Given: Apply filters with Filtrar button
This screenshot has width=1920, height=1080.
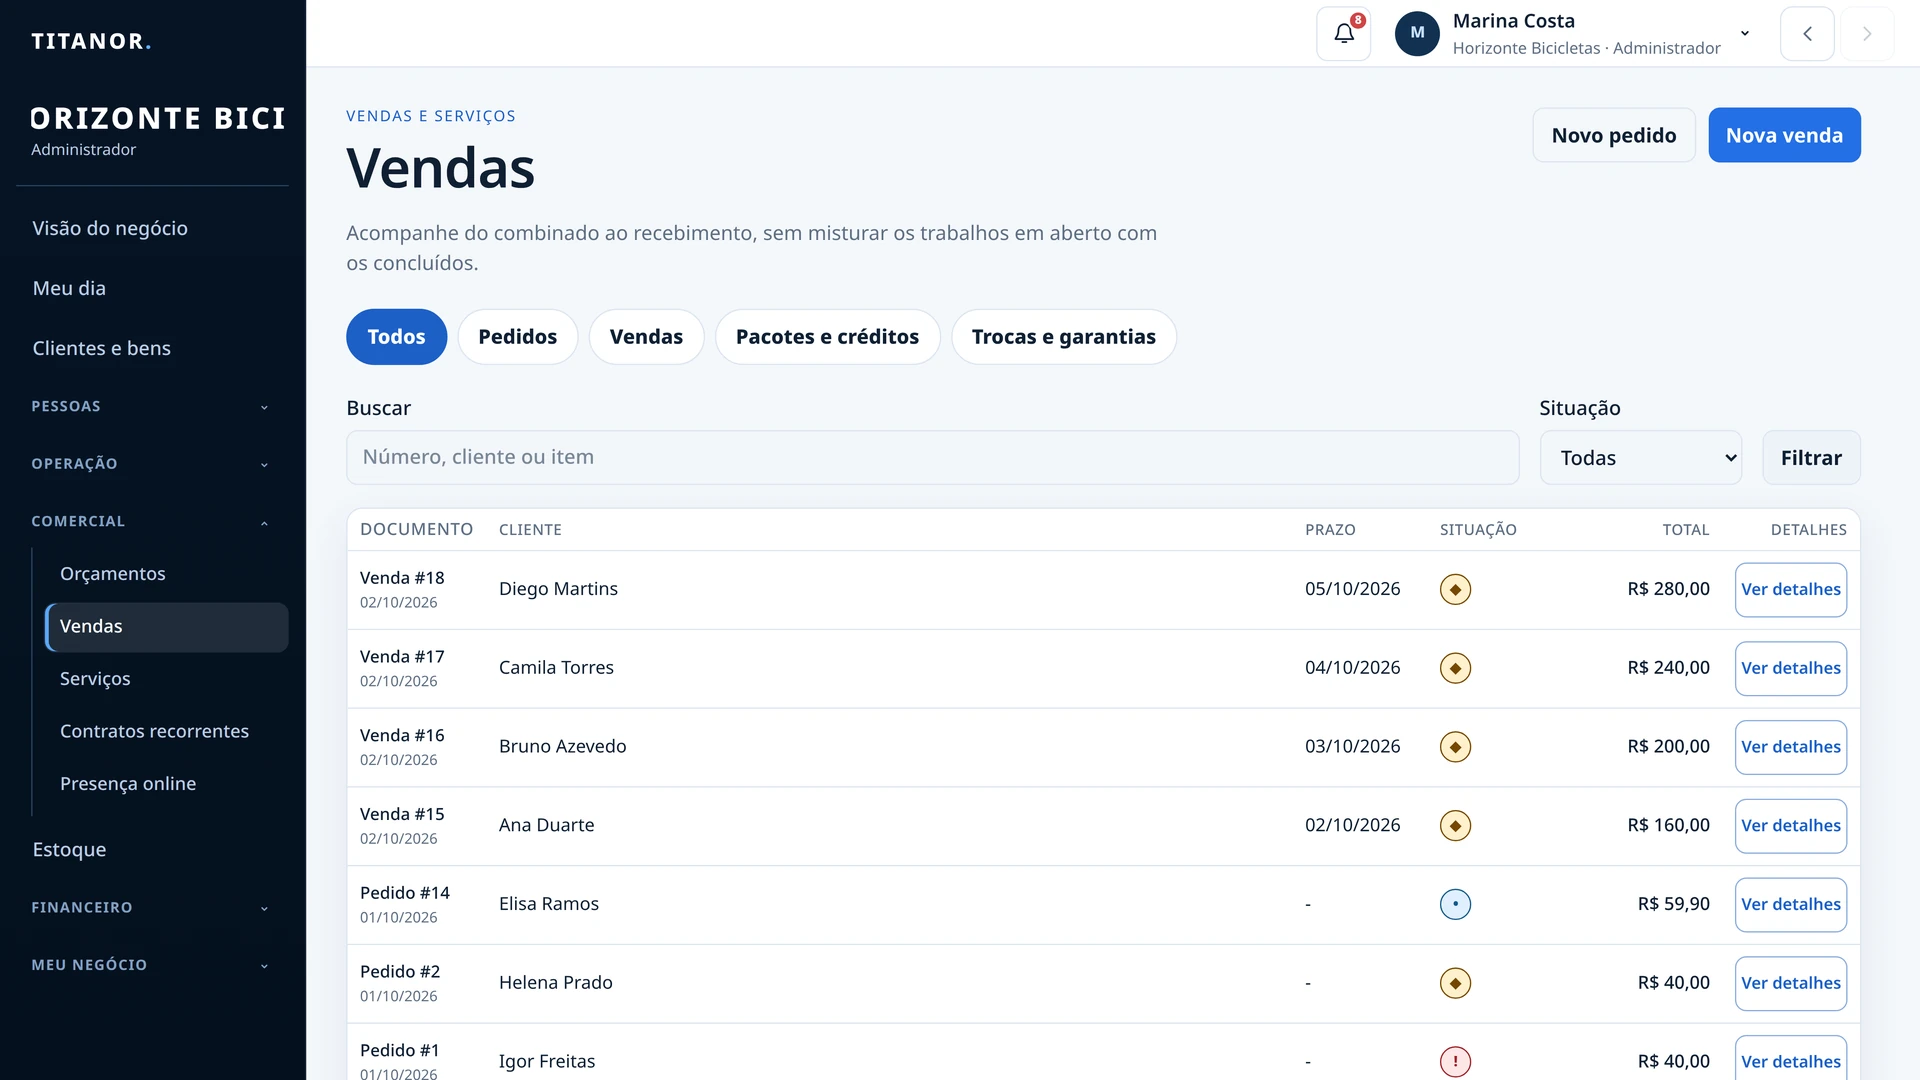Looking at the screenshot, I should coord(1811,458).
